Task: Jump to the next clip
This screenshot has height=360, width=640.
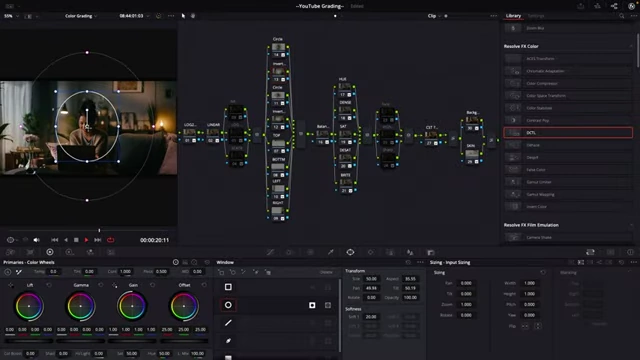Action: coord(98,240)
